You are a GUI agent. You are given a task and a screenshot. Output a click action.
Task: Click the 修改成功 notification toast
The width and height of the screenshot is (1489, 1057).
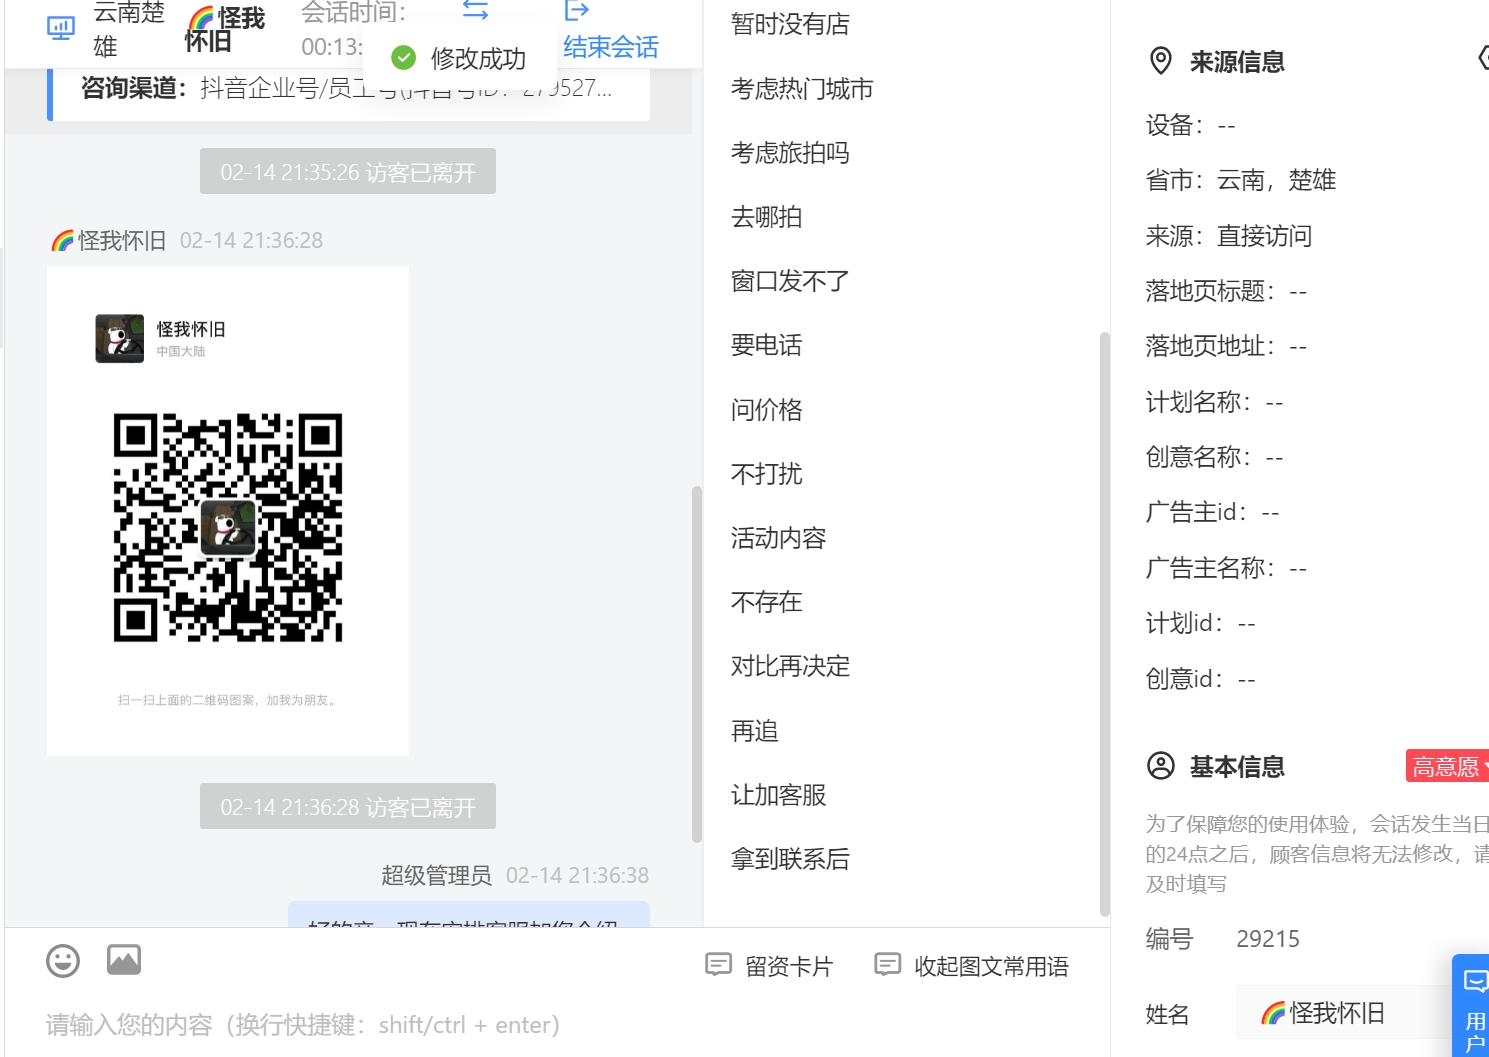459,58
